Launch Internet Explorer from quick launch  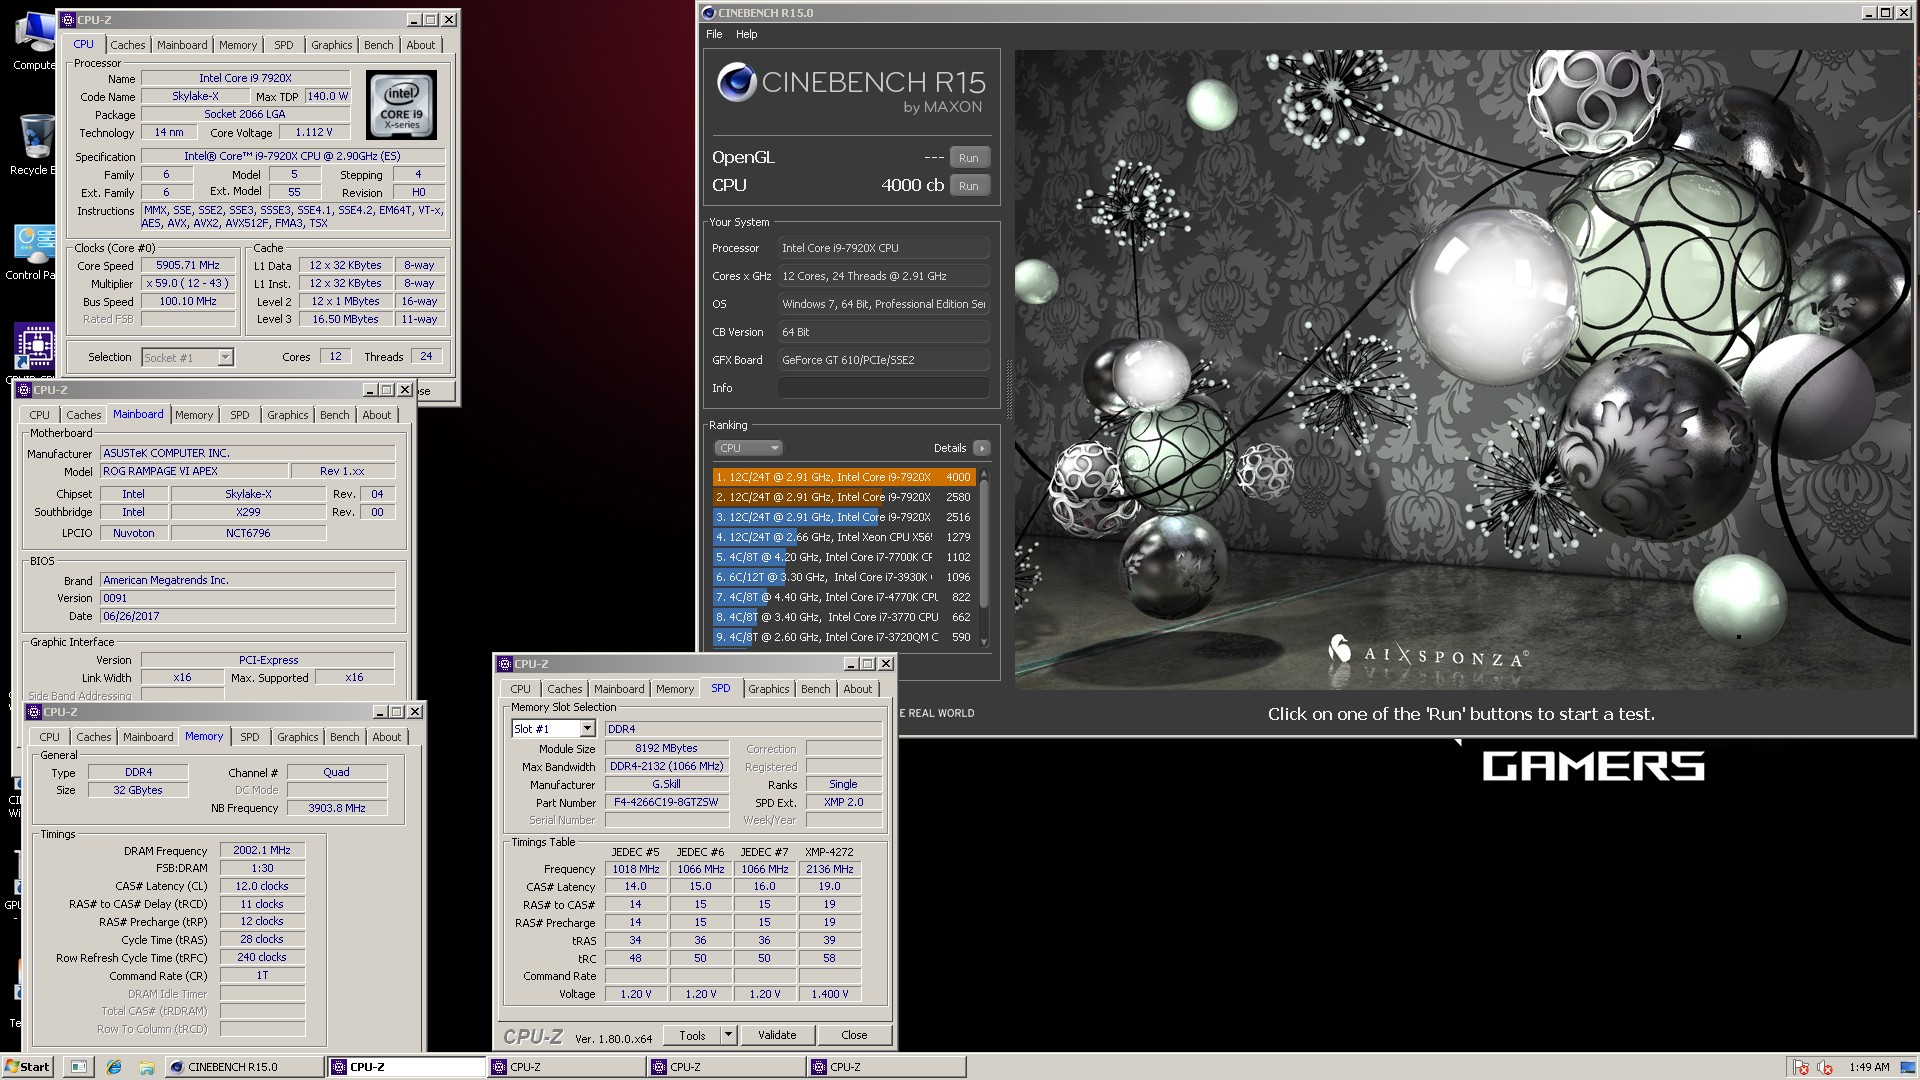pos(114,1067)
